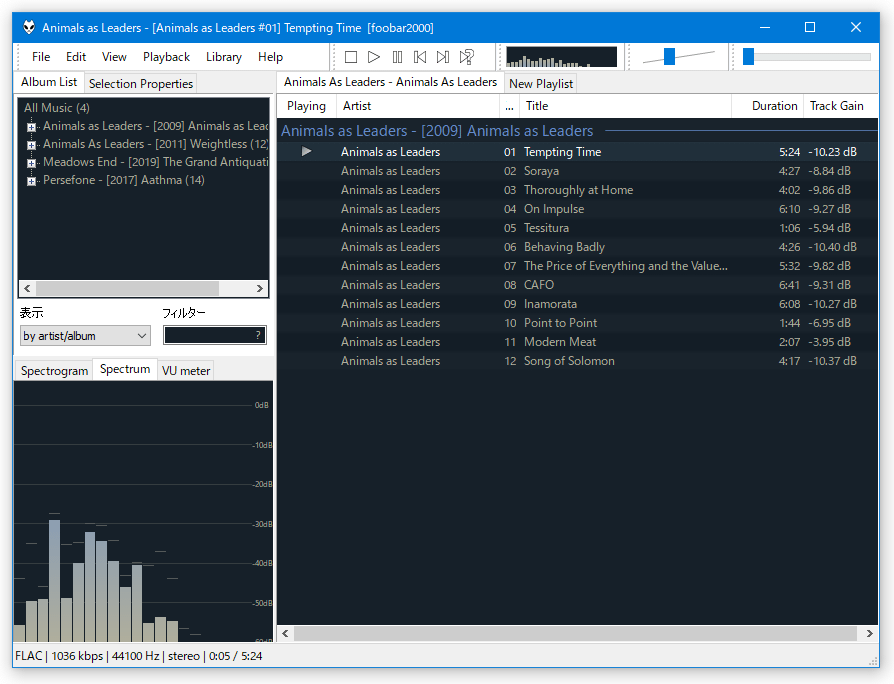Select track 04 On Impulse
The width and height of the screenshot is (894, 684).
click(x=578, y=209)
